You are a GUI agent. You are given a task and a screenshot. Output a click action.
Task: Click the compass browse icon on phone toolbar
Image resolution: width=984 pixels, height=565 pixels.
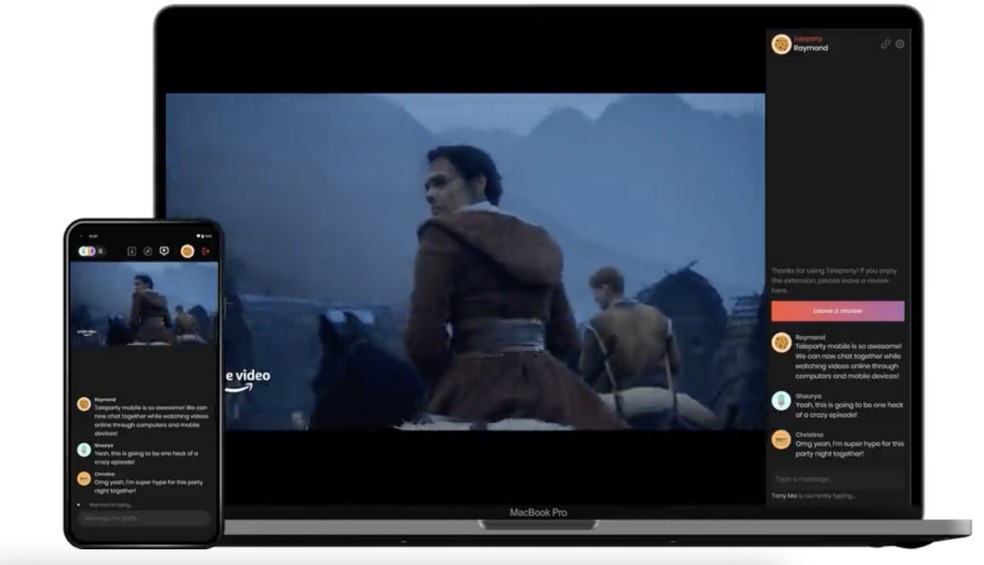(x=147, y=251)
